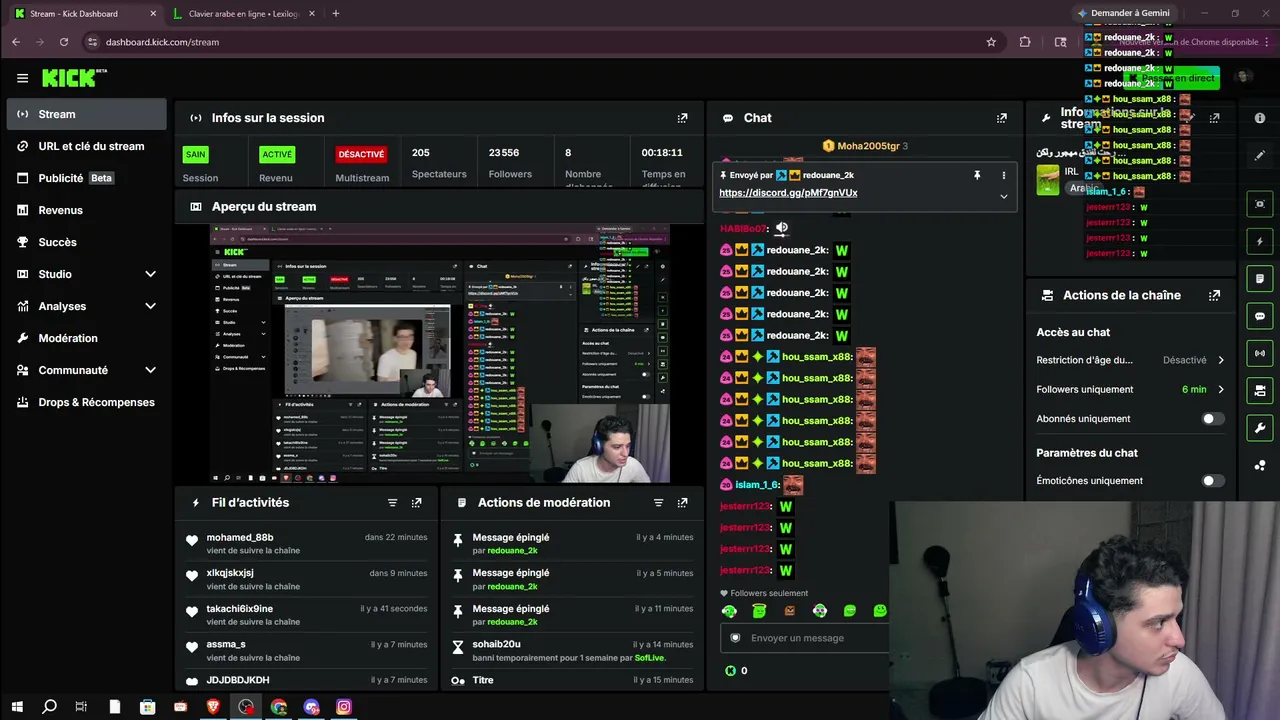This screenshot has width=1280, height=720.
Task: Click the pencil edit icon in right sidebar
Action: pos(1260,156)
